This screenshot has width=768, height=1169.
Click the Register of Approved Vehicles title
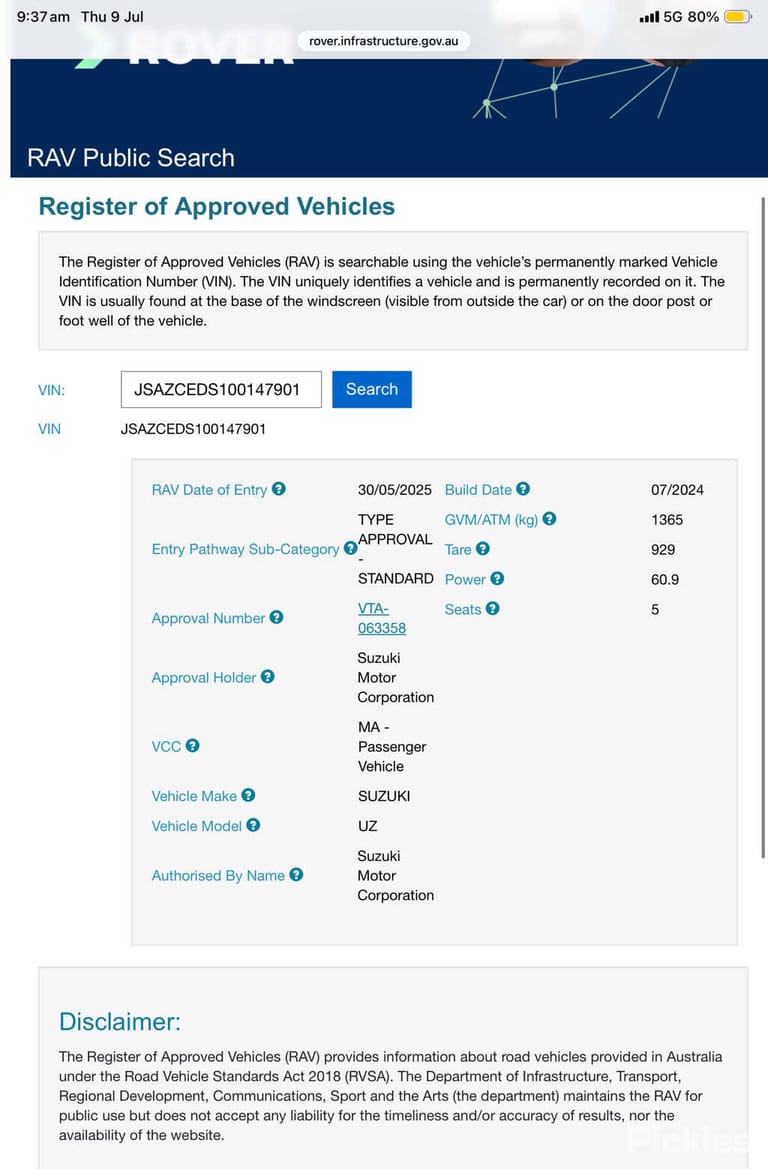[x=217, y=207]
